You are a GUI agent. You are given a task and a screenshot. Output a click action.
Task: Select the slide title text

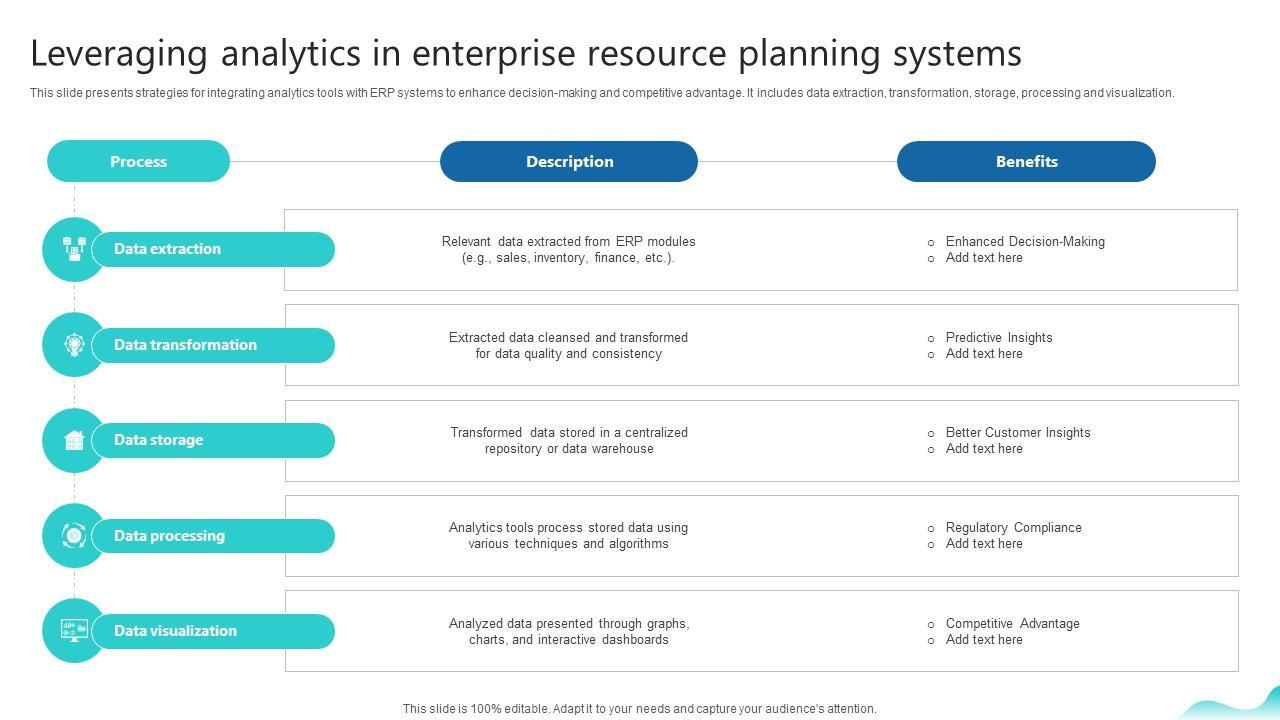point(526,53)
